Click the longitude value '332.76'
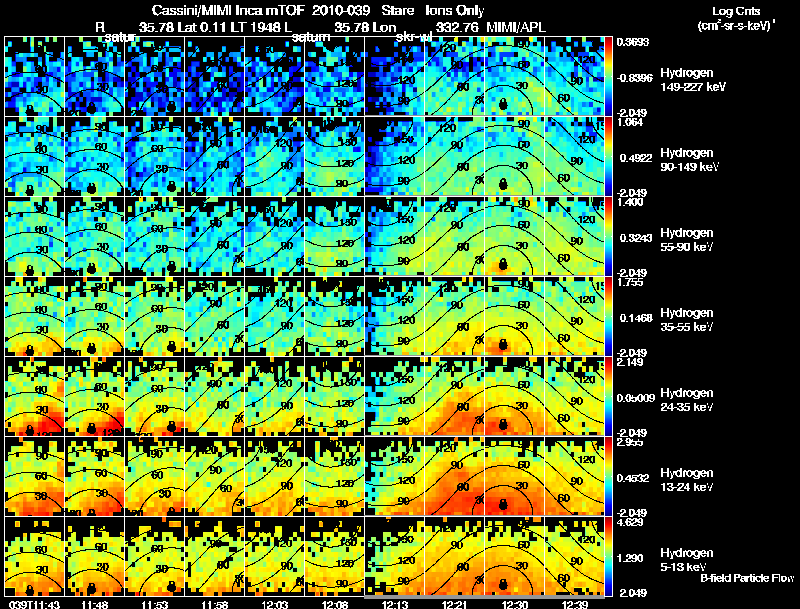800x609 pixels. (458, 27)
